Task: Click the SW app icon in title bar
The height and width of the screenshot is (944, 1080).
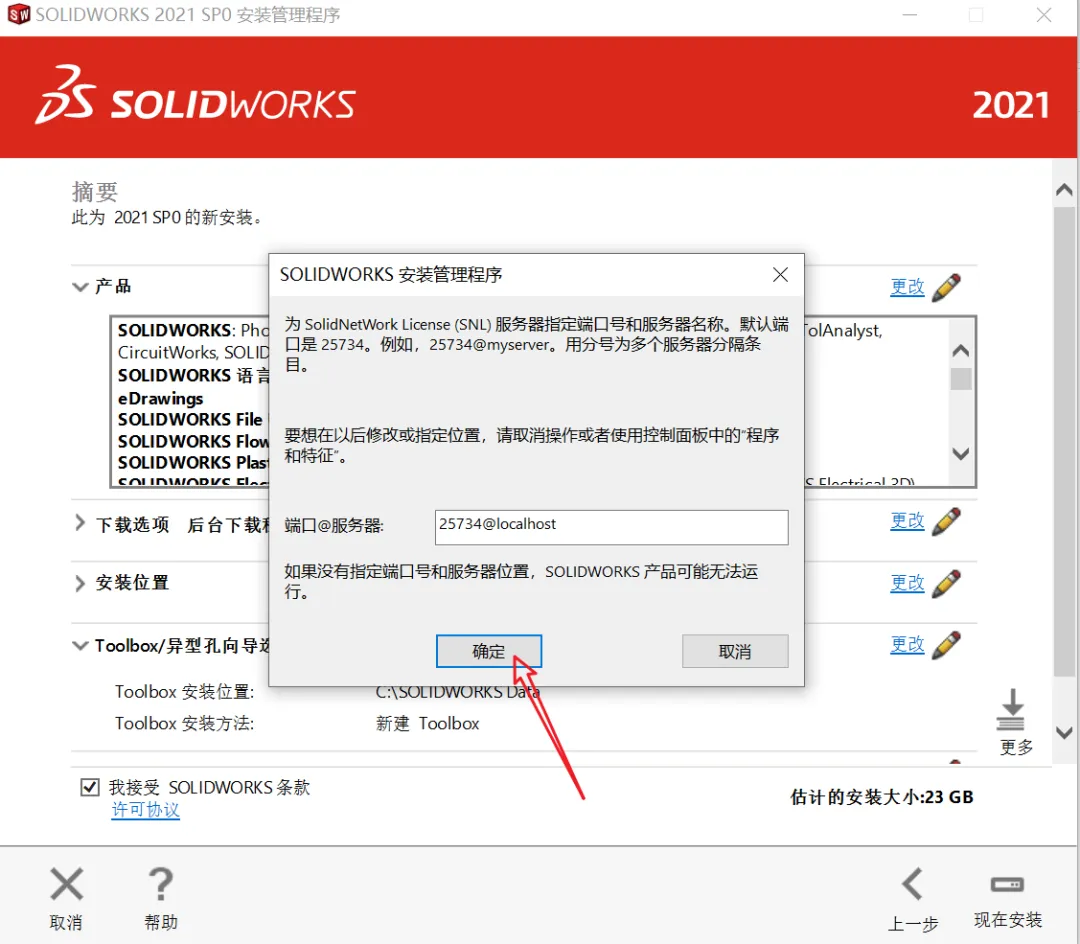Action: (19, 14)
